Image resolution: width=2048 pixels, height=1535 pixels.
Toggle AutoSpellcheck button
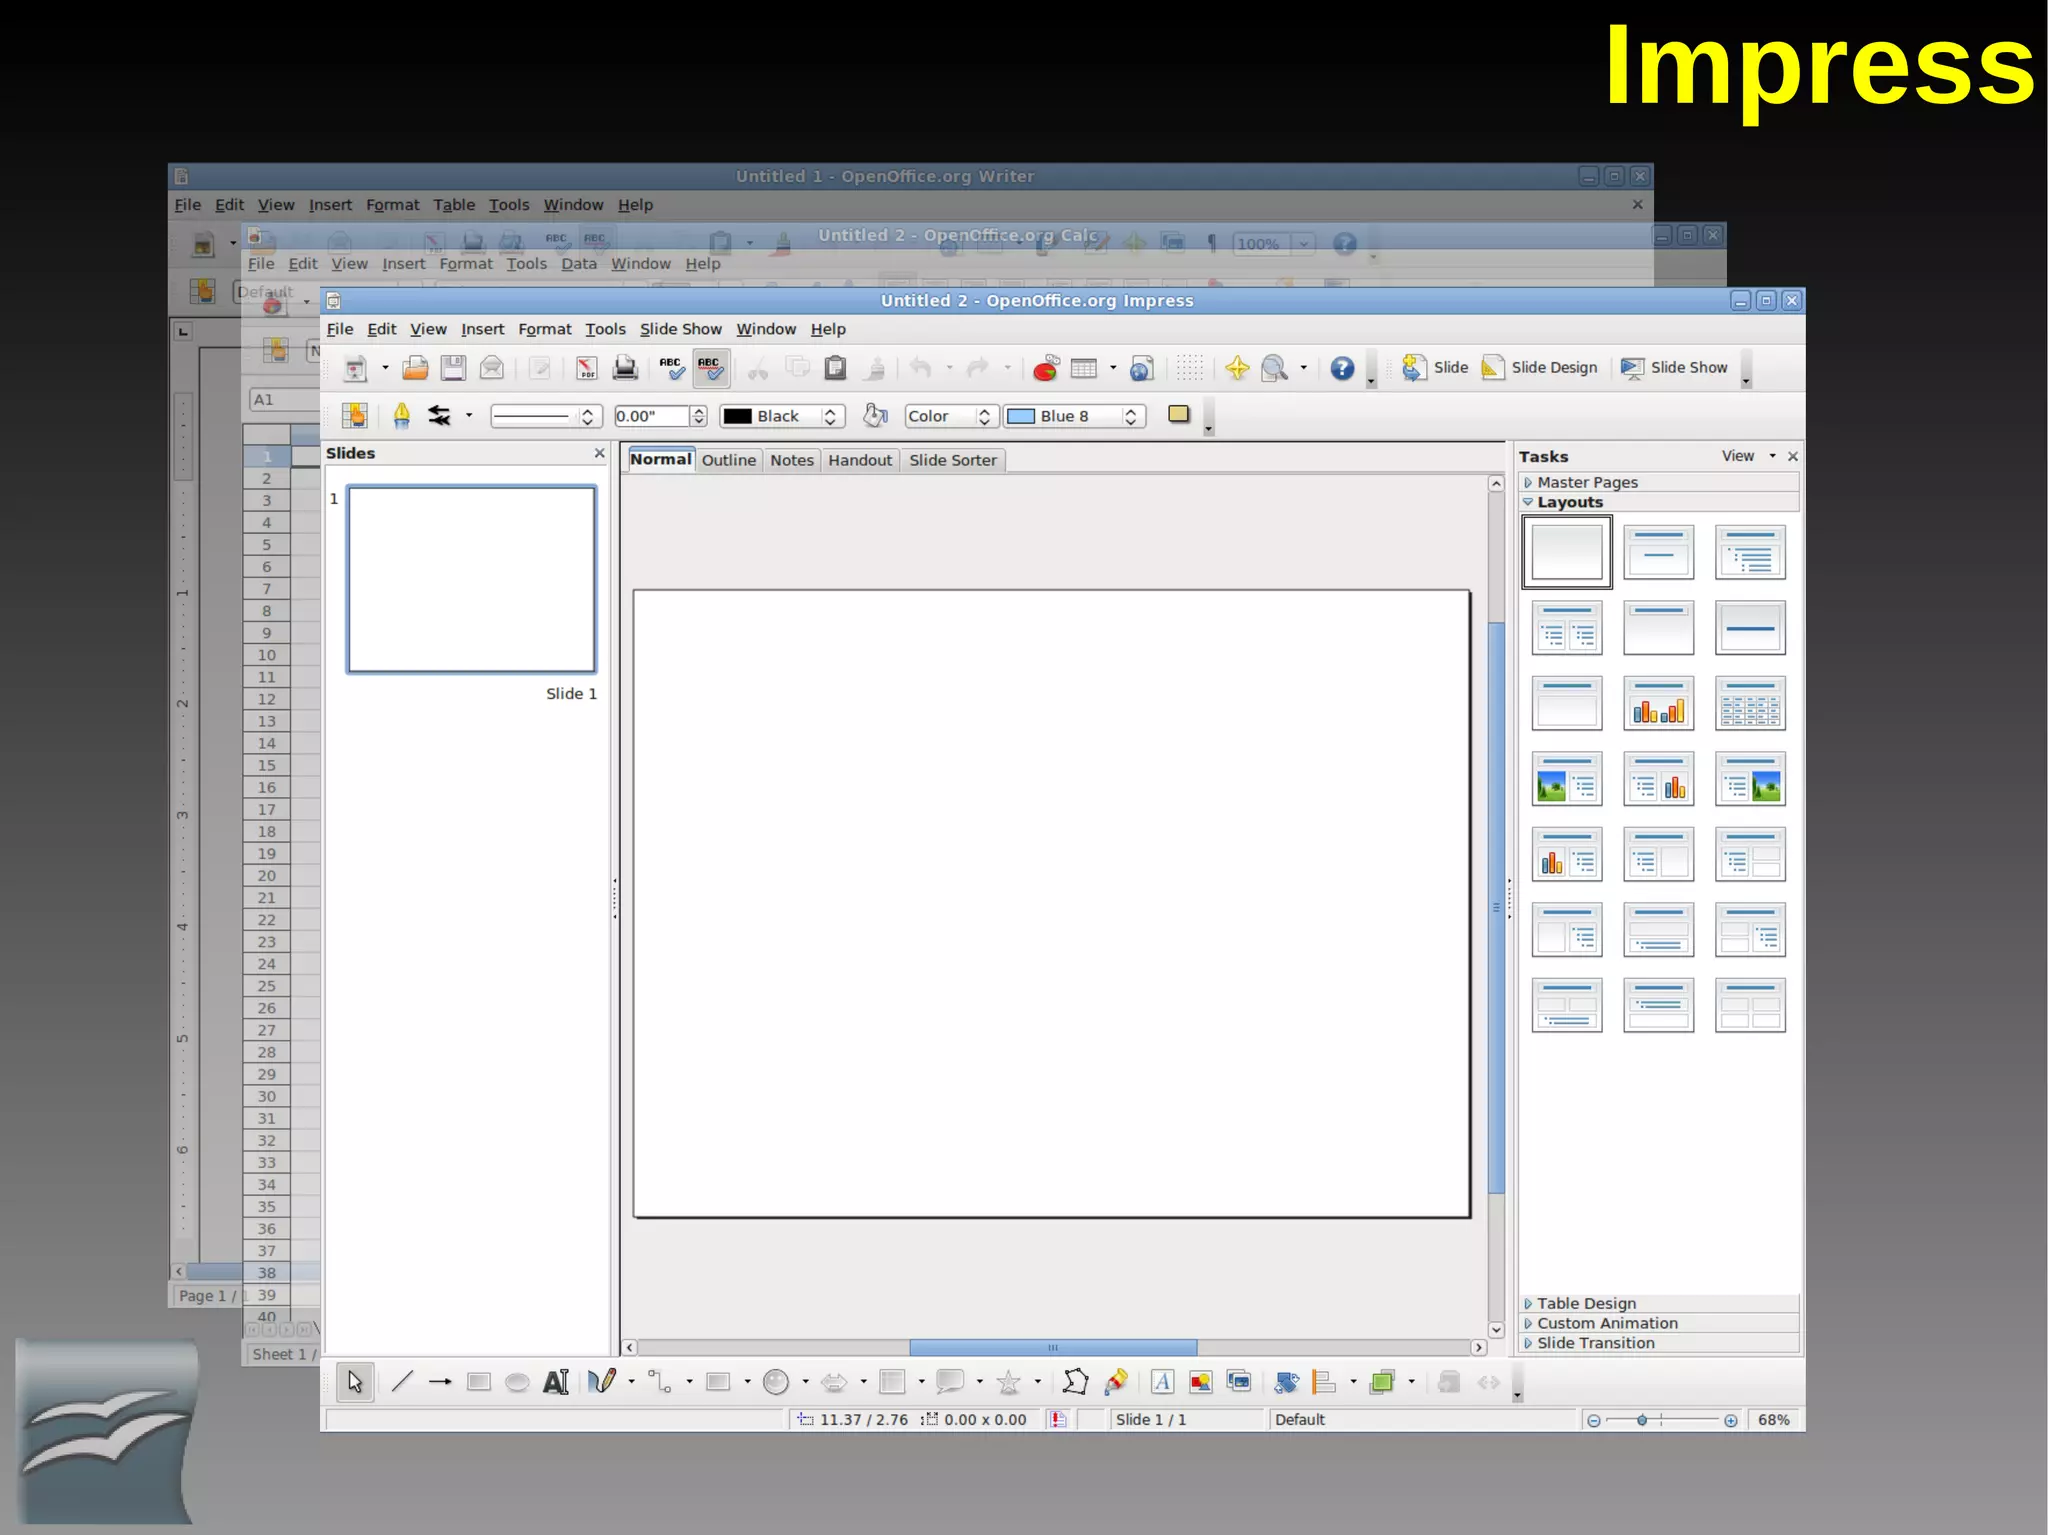[711, 368]
